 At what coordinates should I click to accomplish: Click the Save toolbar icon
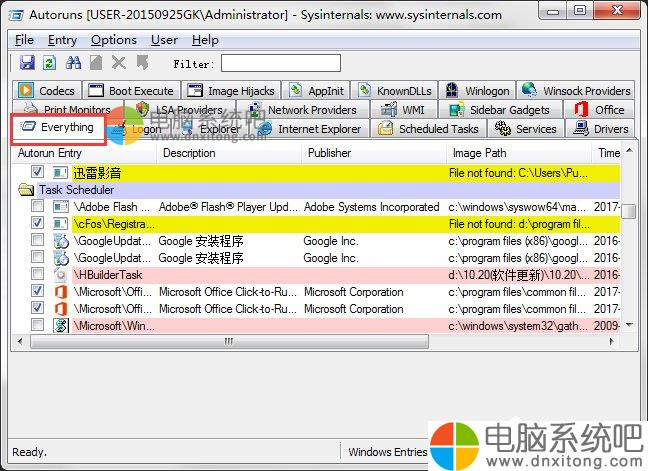pyautogui.click(x=27, y=63)
